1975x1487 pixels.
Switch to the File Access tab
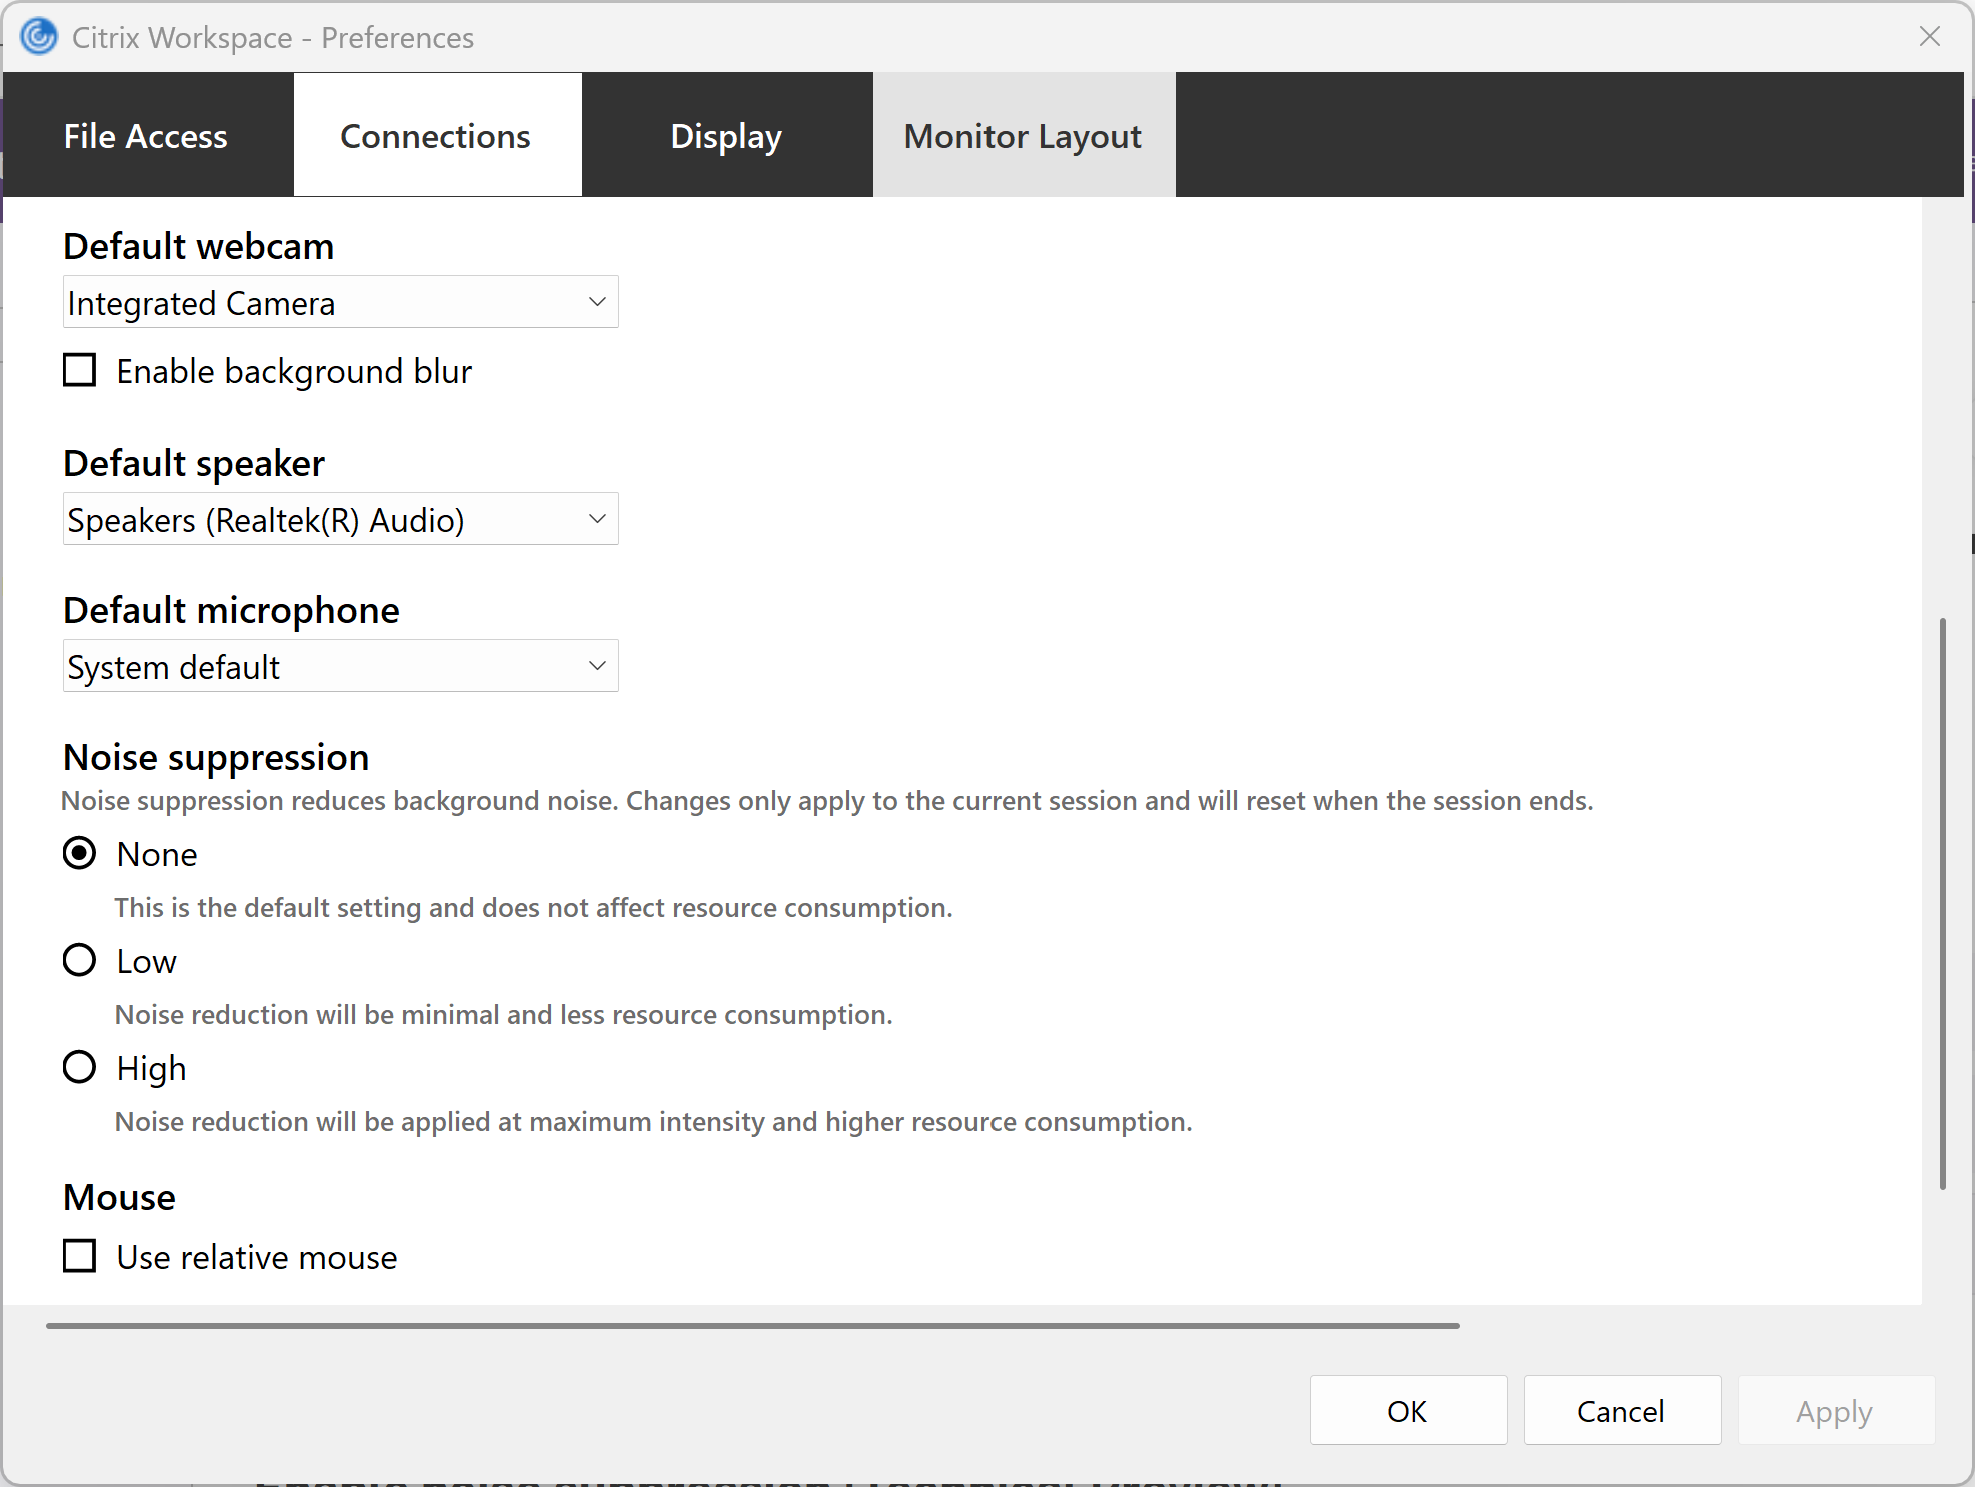tap(146, 136)
